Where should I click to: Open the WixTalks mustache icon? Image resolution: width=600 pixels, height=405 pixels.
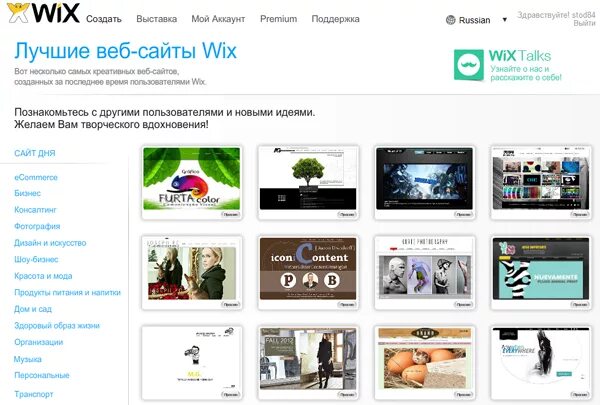(x=468, y=65)
